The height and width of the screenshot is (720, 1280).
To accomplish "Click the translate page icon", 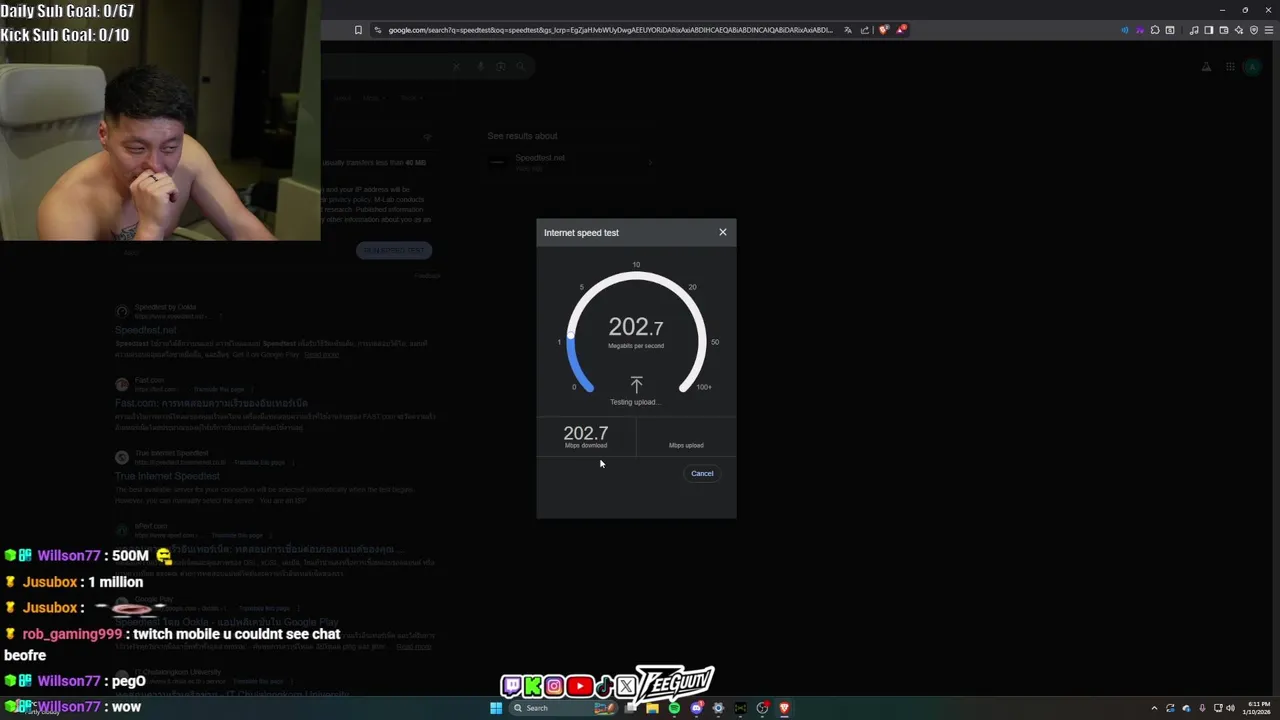I will (x=848, y=30).
